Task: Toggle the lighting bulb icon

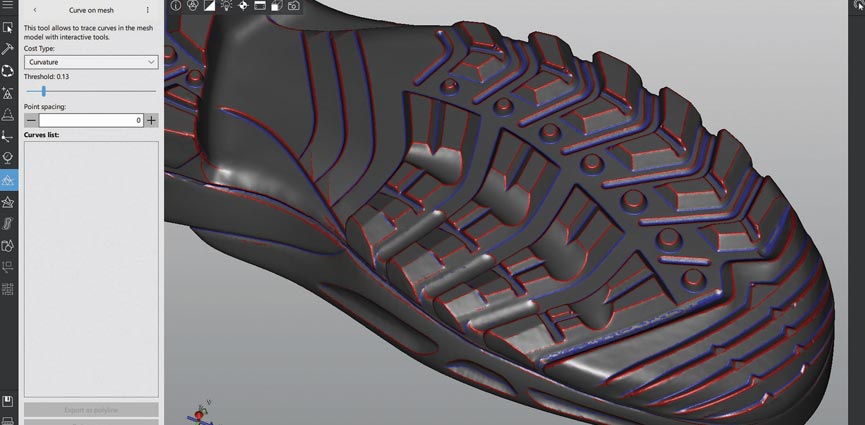Action: click(226, 6)
